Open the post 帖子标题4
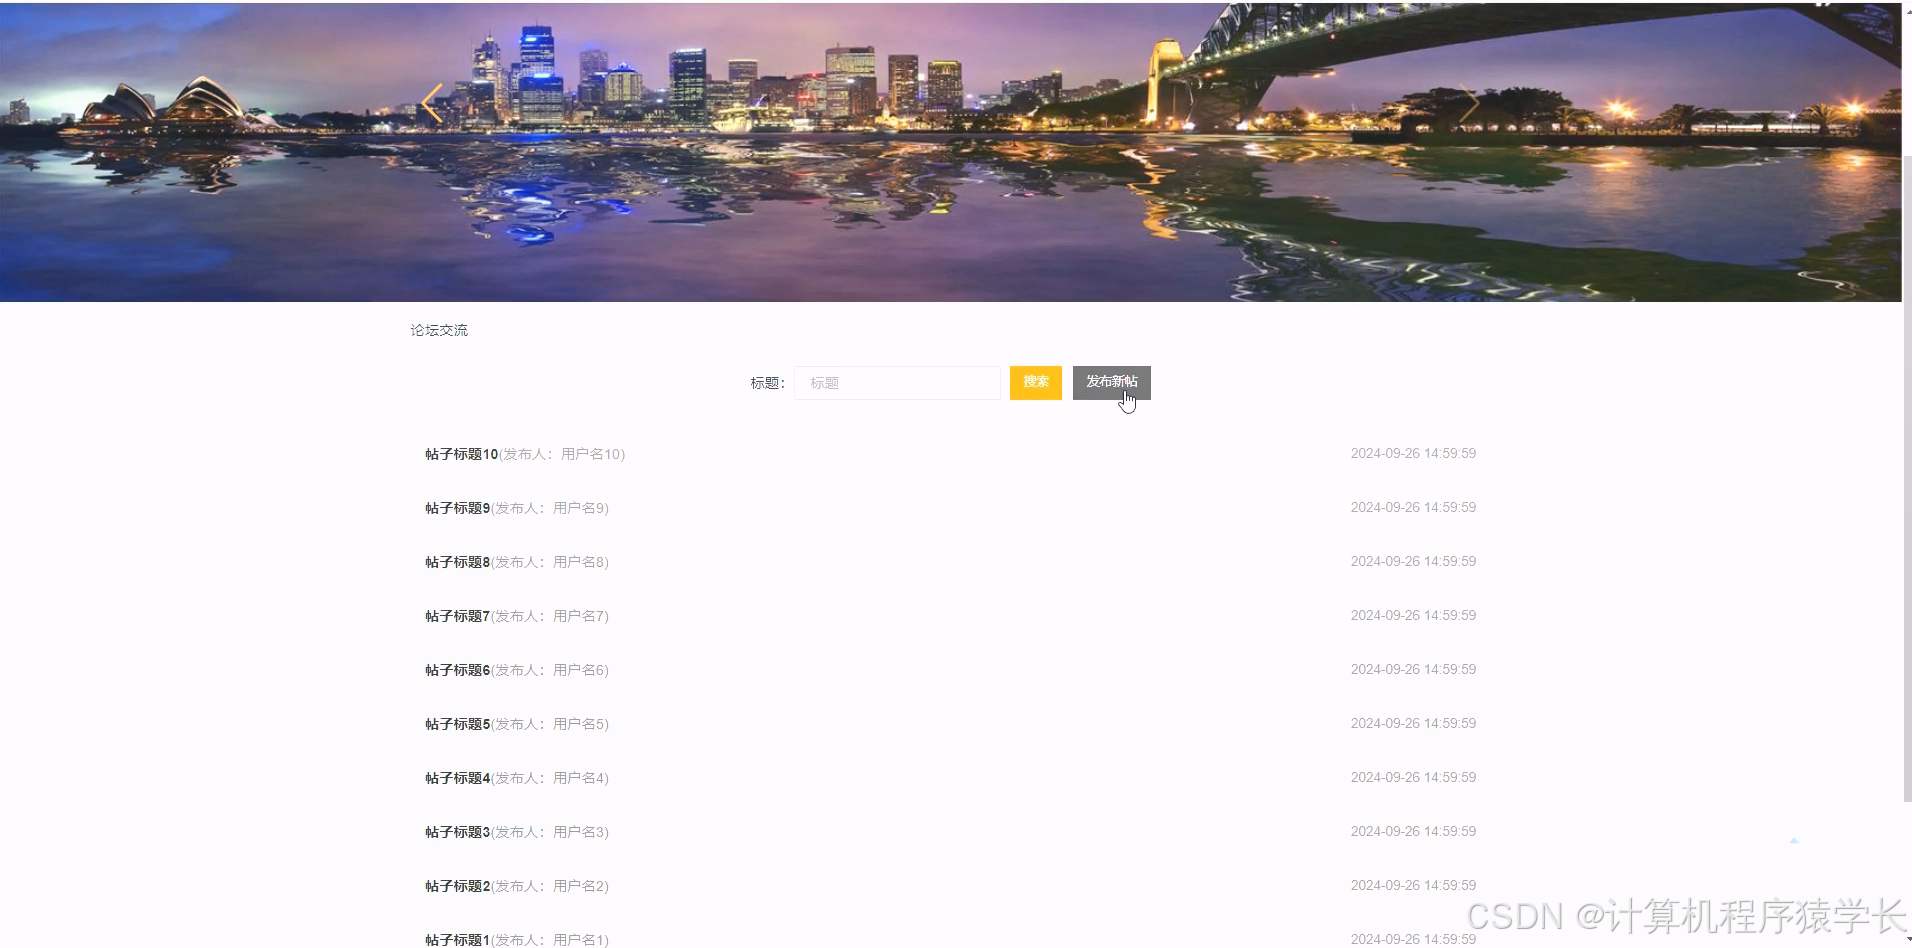The height and width of the screenshot is (948, 1912). point(457,777)
